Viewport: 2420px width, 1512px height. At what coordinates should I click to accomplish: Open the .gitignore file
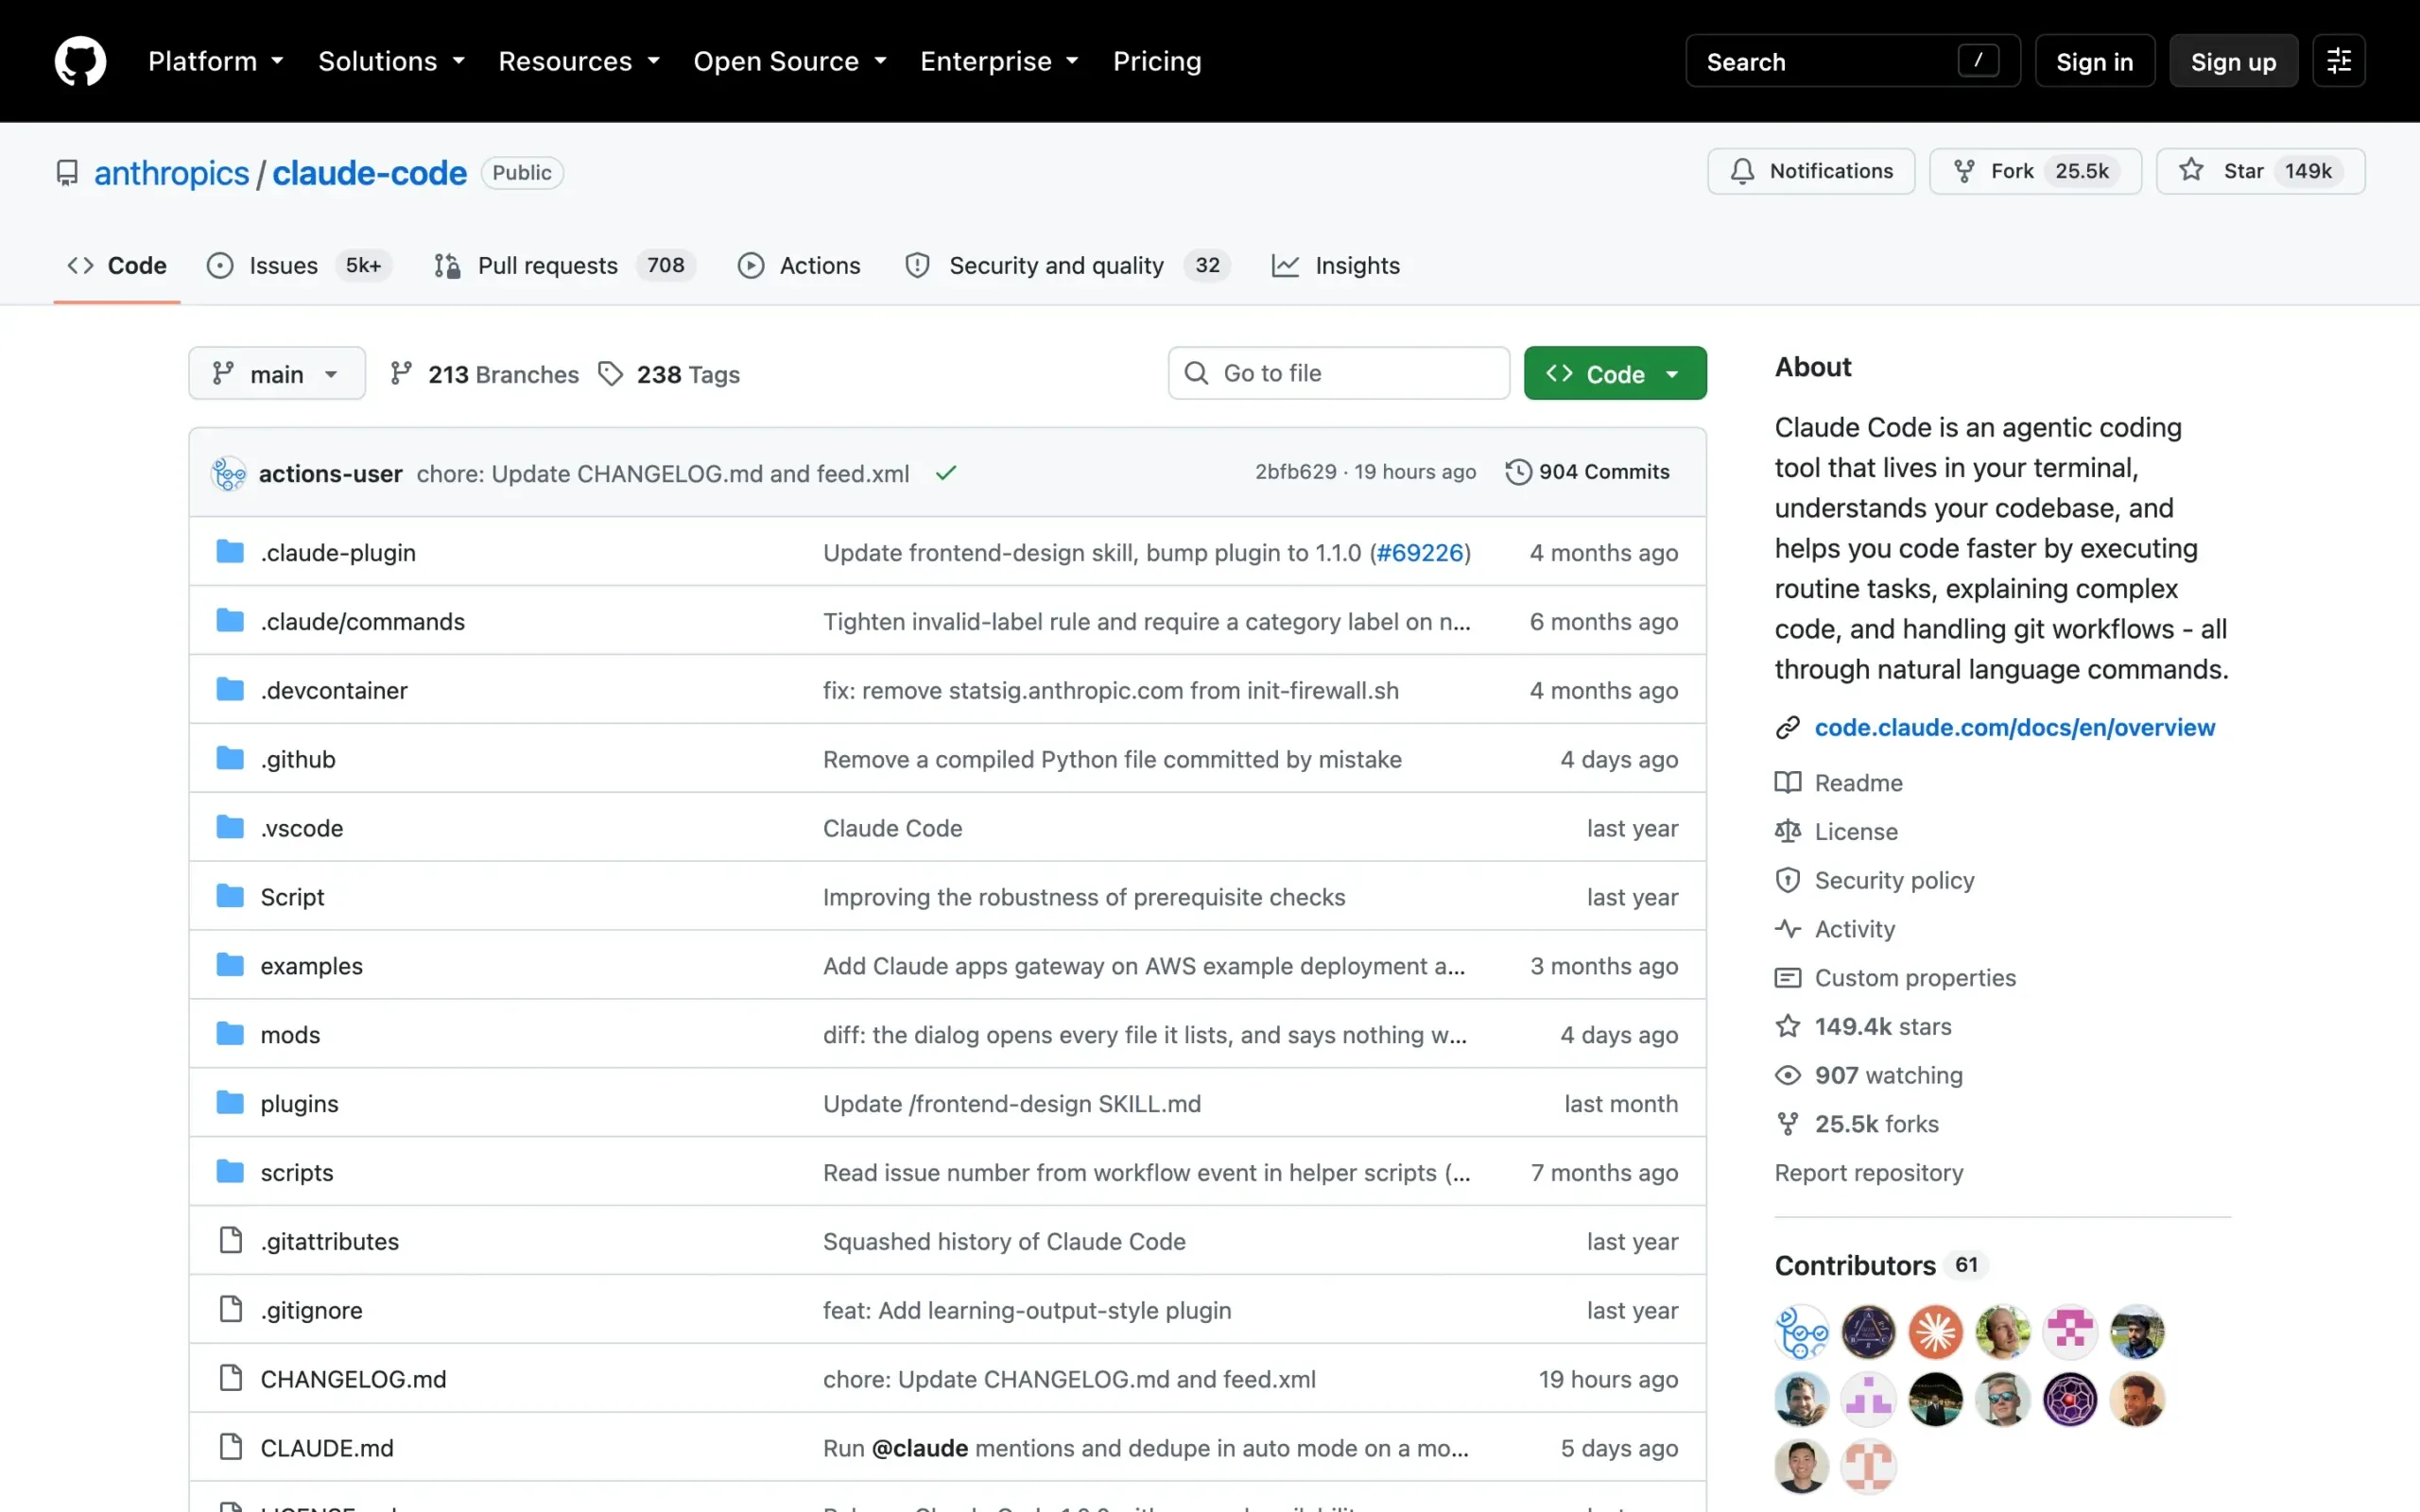pos(312,1312)
